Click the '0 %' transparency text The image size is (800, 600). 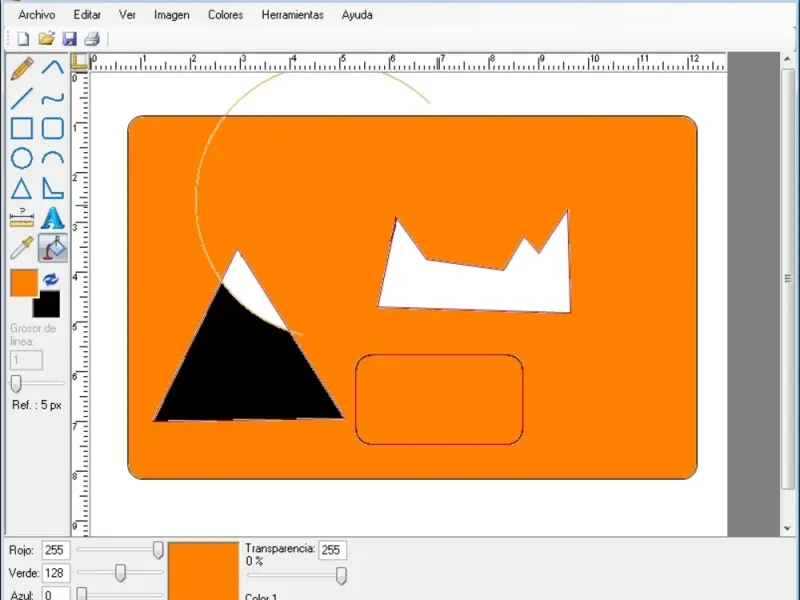tap(254, 561)
